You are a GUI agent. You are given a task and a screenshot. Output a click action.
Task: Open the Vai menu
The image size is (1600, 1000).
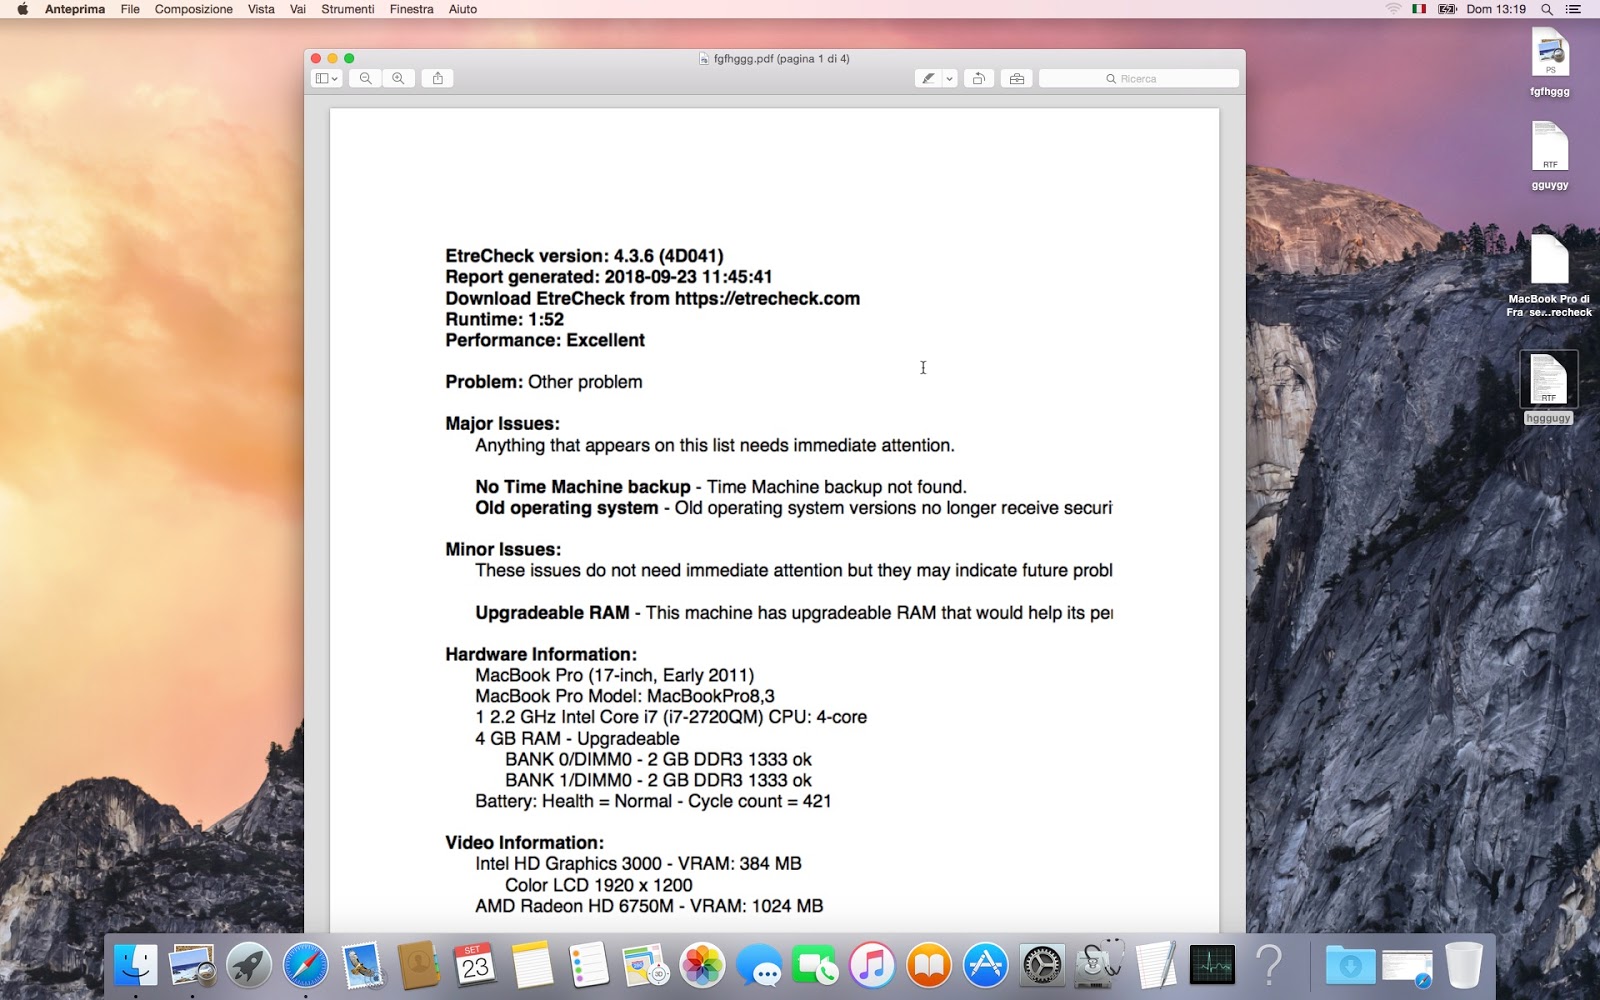[298, 9]
